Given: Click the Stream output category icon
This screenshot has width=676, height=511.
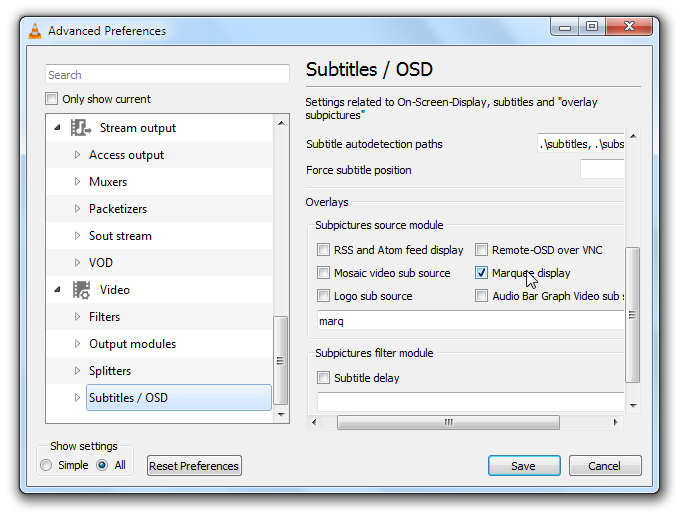Looking at the screenshot, I should (81, 128).
